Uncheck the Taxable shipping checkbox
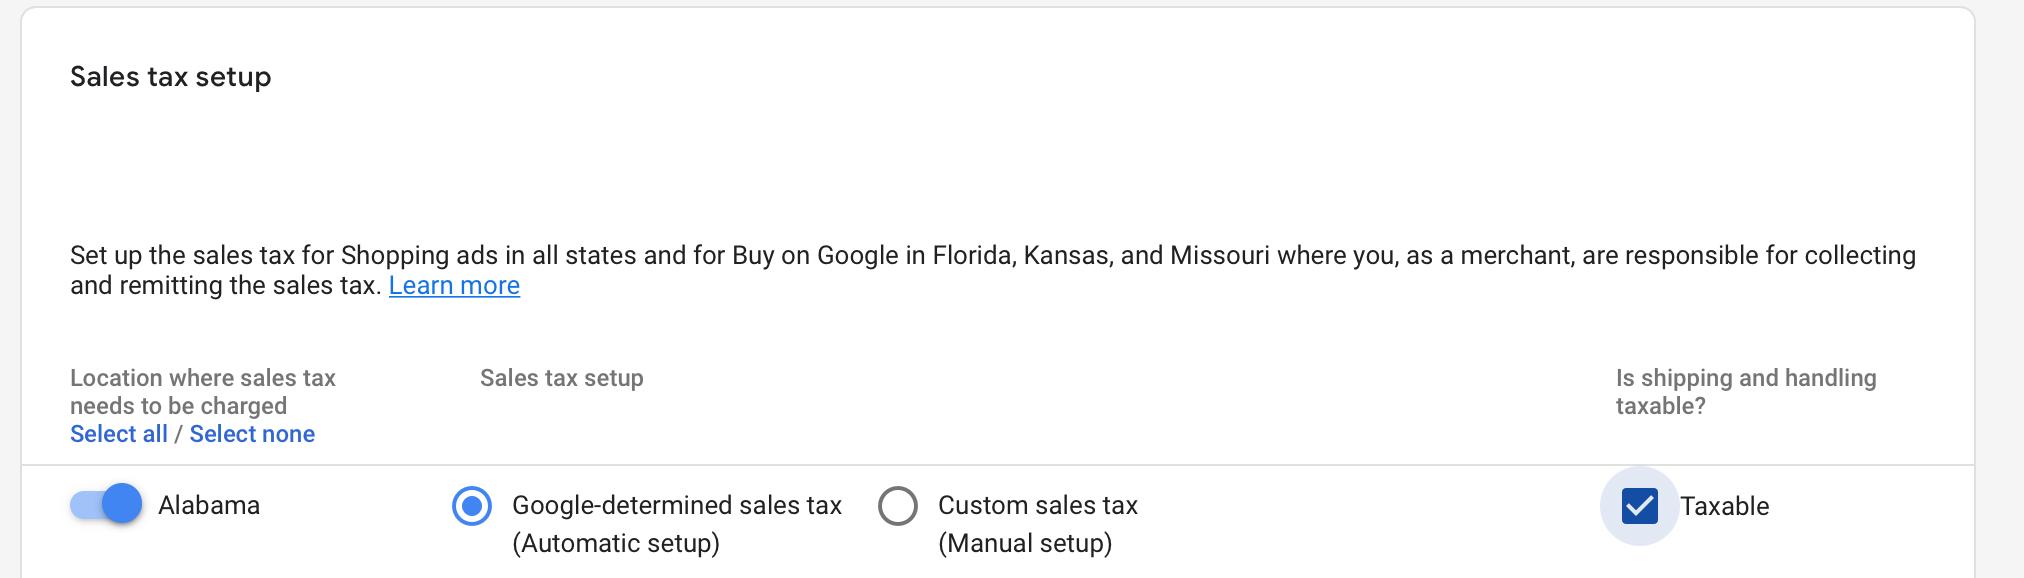 (1640, 506)
